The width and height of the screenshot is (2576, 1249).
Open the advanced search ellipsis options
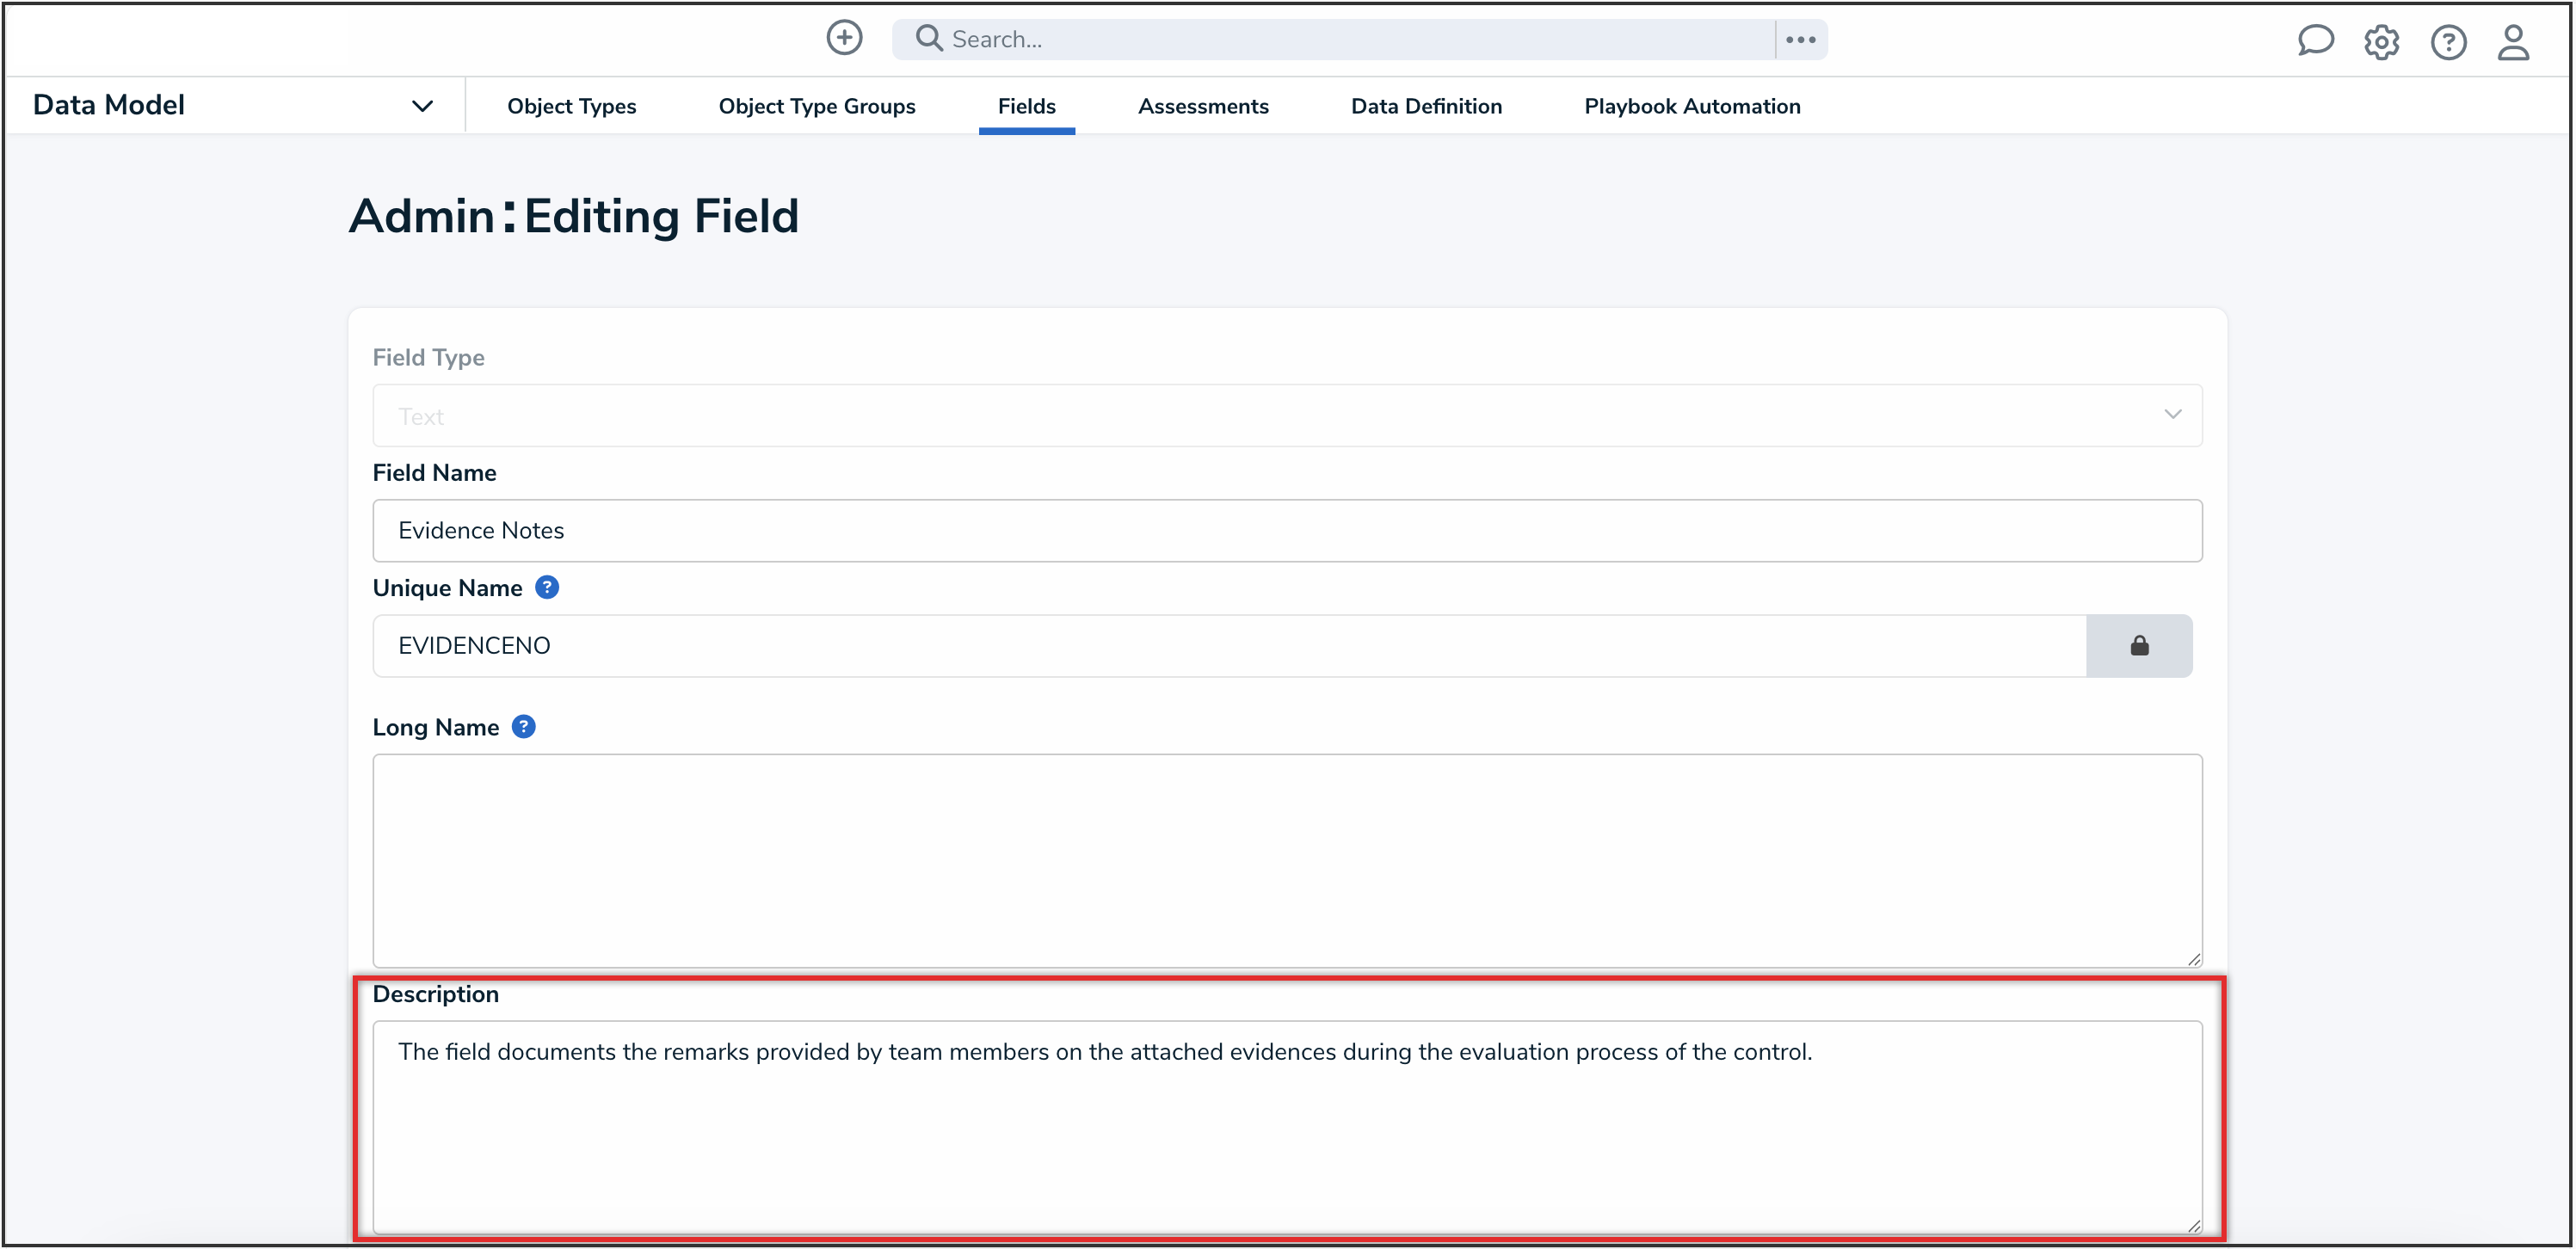pyautogui.click(x=1800, y=39)
